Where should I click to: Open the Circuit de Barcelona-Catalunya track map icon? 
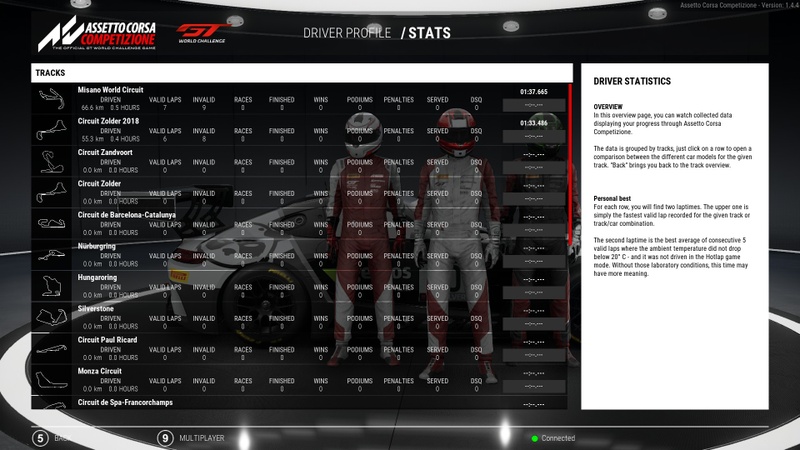52,223
